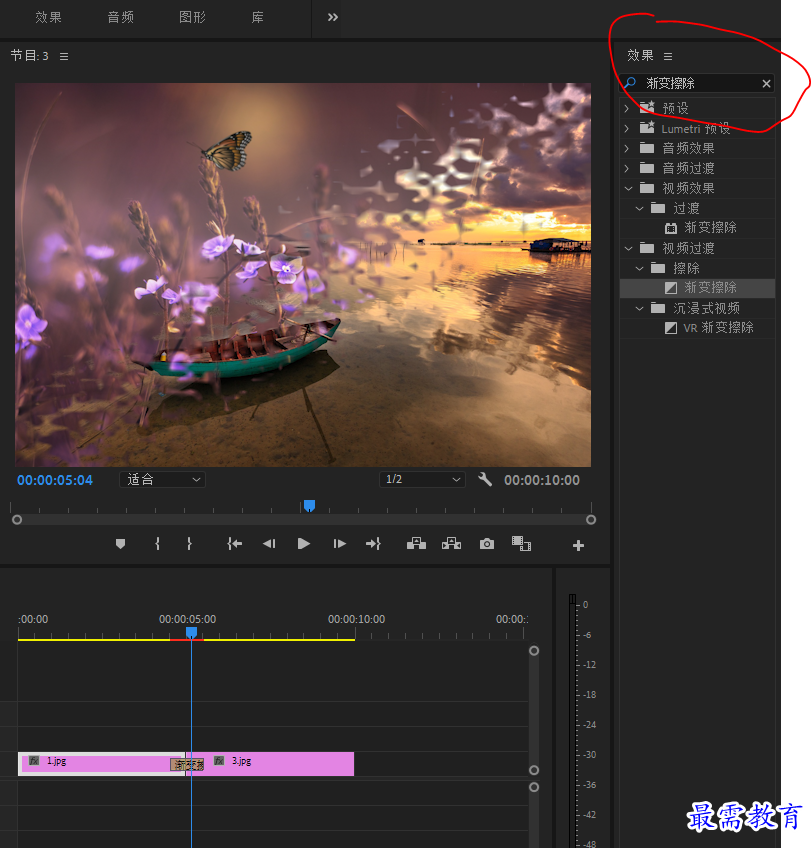Open the 适合 zoom level dropdown
The height and width of the screenshot is (848, 811).
(x=162, y=480)
